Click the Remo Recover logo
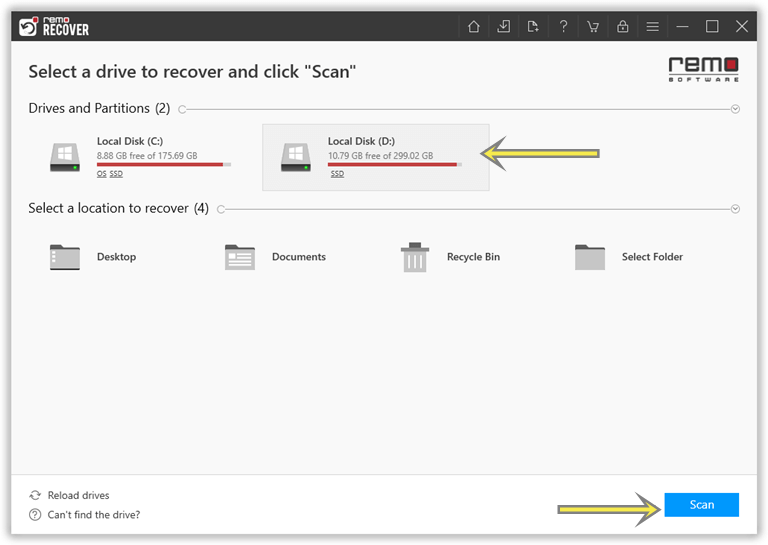The width and height of the screenshot is (768, 545). (54, 26)
